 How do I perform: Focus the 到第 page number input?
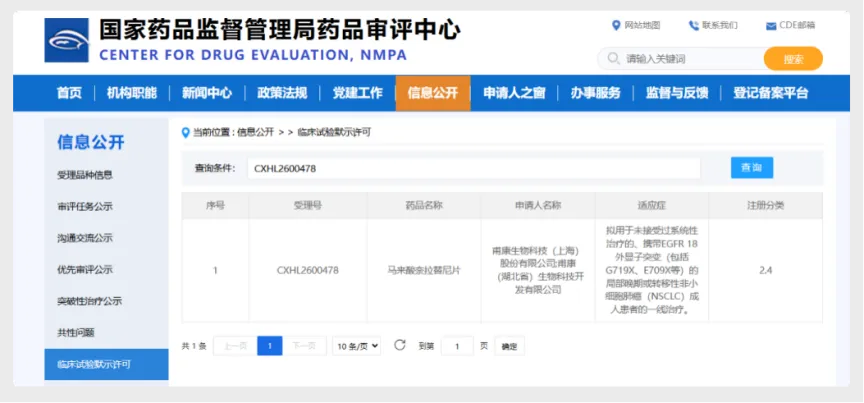[x=457, y=346]
